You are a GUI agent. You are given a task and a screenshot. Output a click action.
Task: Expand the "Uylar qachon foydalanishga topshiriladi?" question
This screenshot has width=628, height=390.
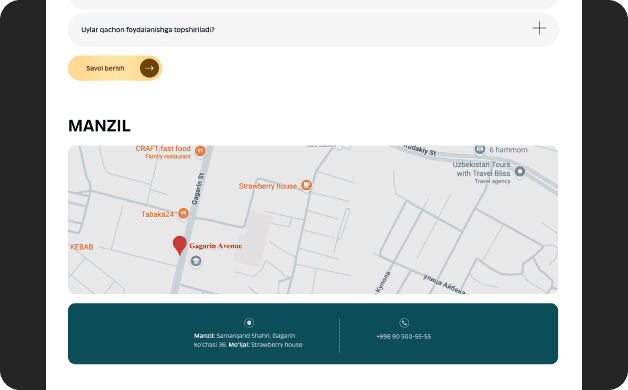click(313, 30)
